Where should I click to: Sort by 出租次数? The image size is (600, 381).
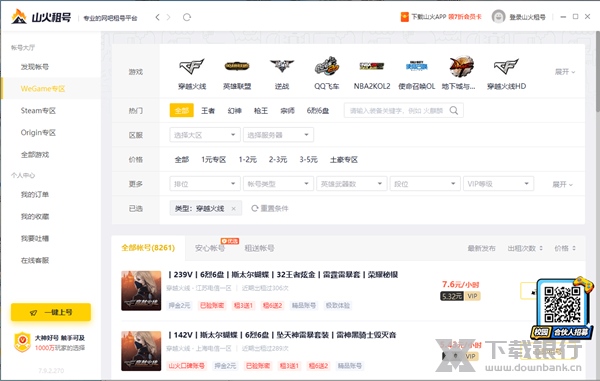[525, 248]
